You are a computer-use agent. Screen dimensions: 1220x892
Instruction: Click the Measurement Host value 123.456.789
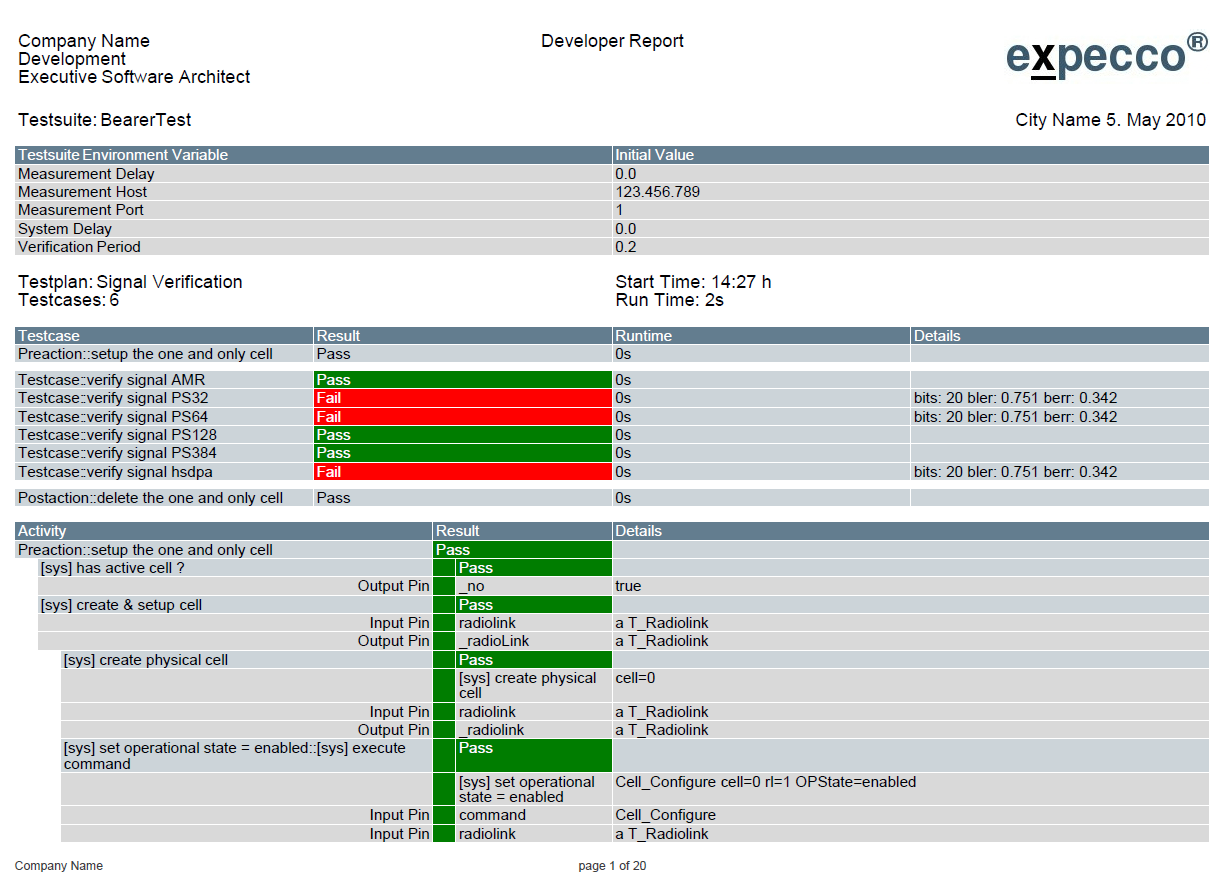click(657, 192)
